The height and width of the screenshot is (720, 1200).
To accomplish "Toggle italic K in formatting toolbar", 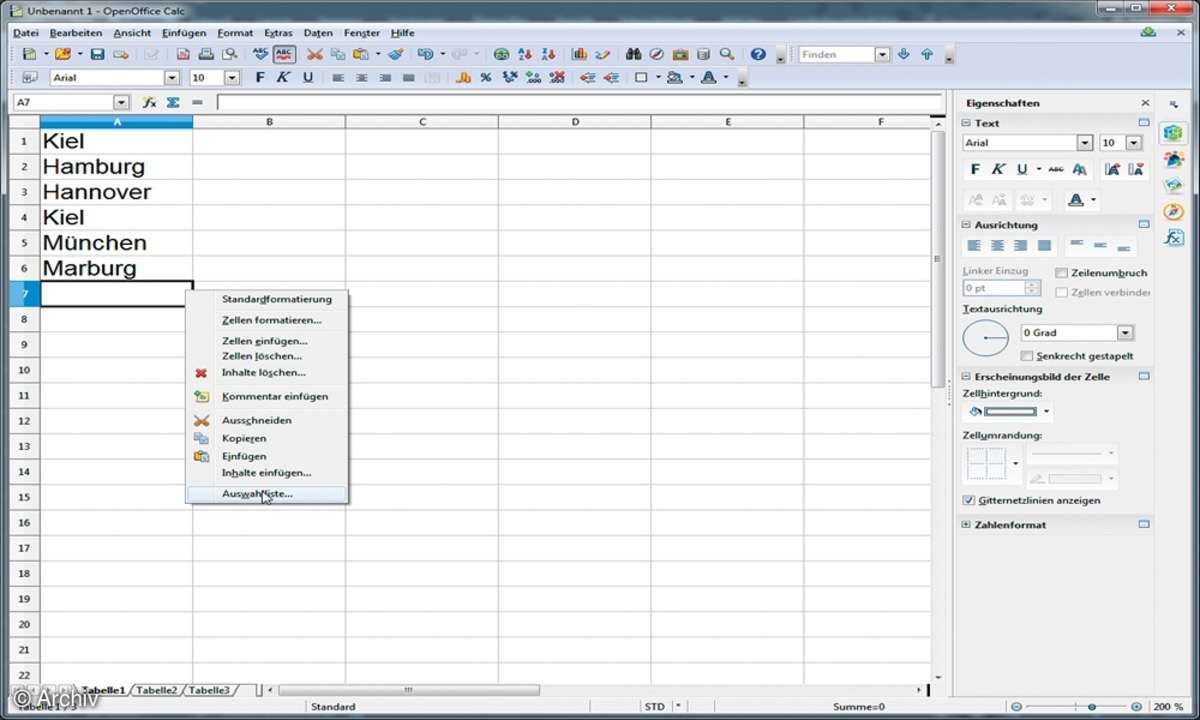I will [x=283, y=77].
